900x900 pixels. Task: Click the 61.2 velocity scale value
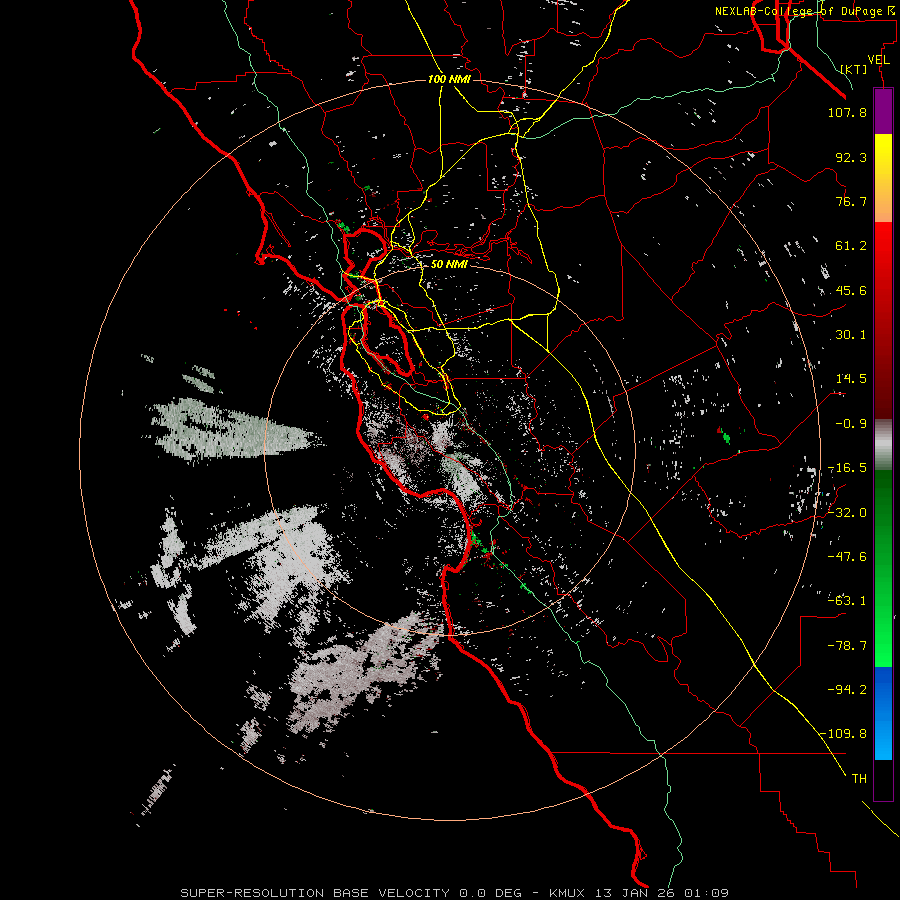click(x=851, y=246)
